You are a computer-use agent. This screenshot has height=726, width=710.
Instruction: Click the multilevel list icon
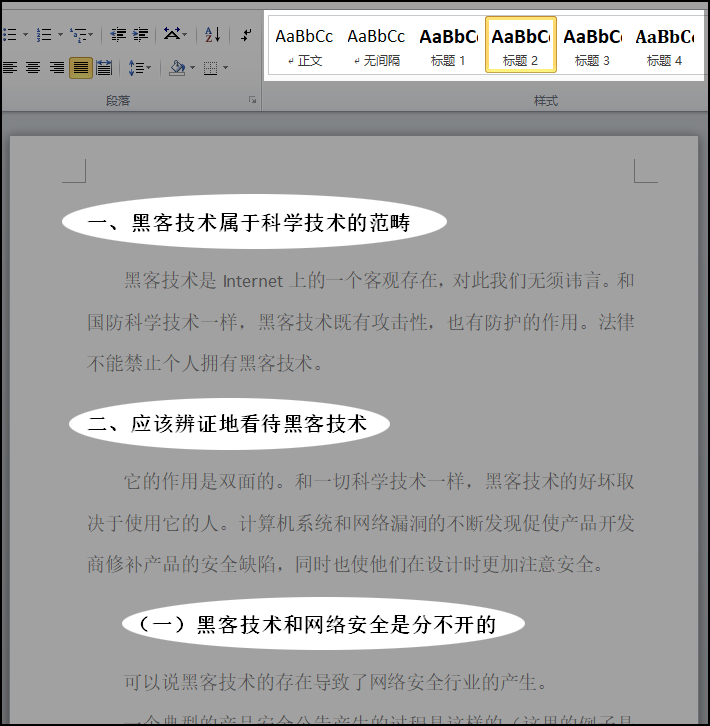(79, 35)
